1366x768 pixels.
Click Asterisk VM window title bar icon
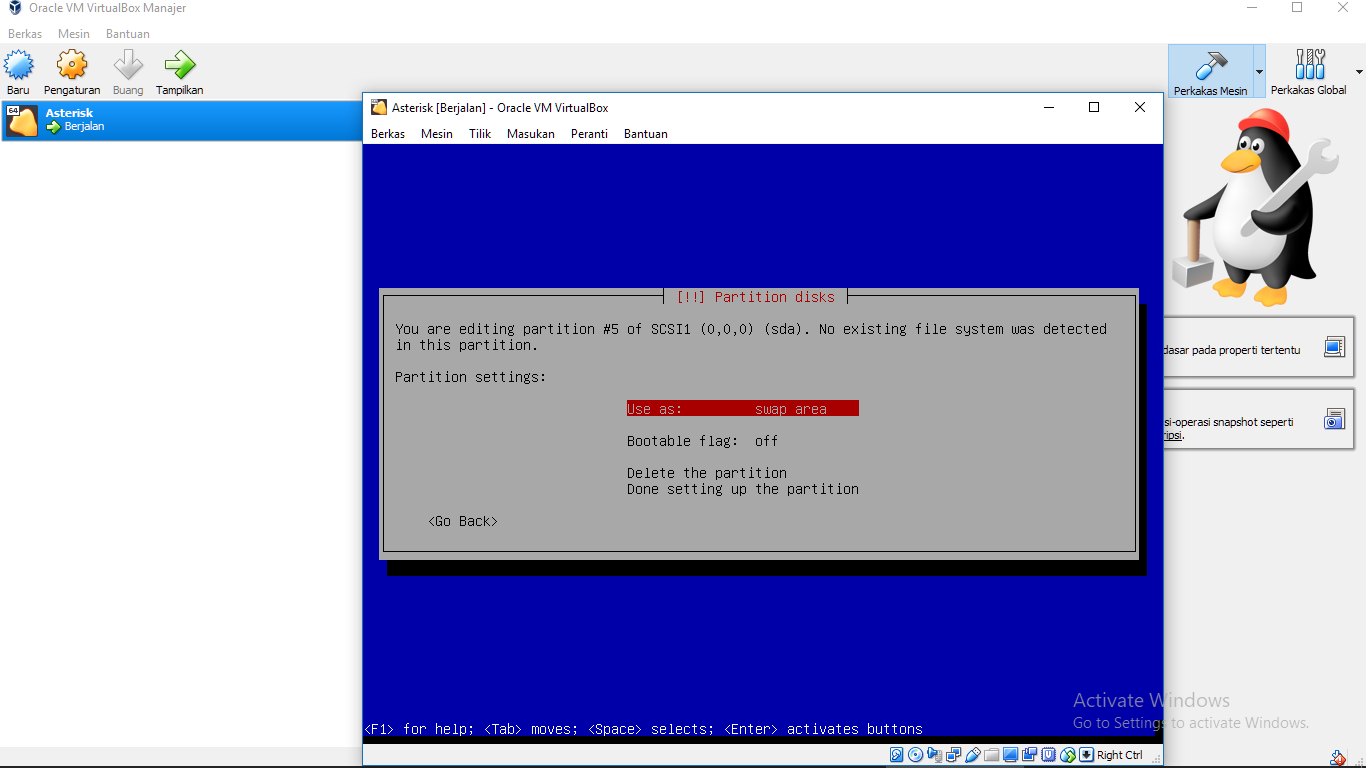[x=379, y=107]
